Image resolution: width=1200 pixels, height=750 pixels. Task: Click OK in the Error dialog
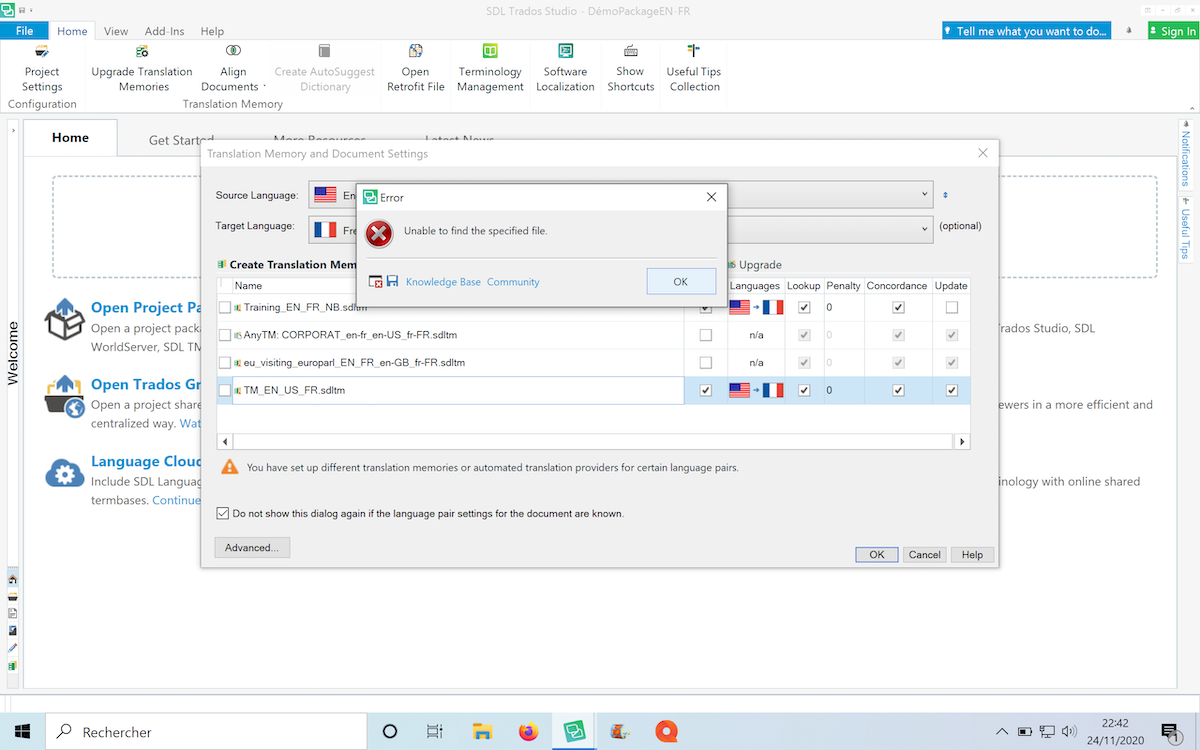pos(681,282)
